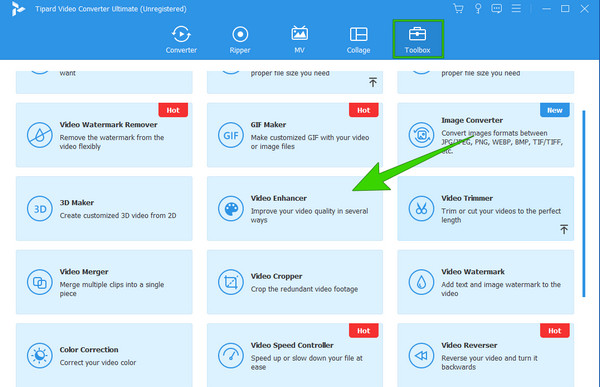Open the Video Watermark title
This screenshot has width=600, height=387.
click(473, 272)
